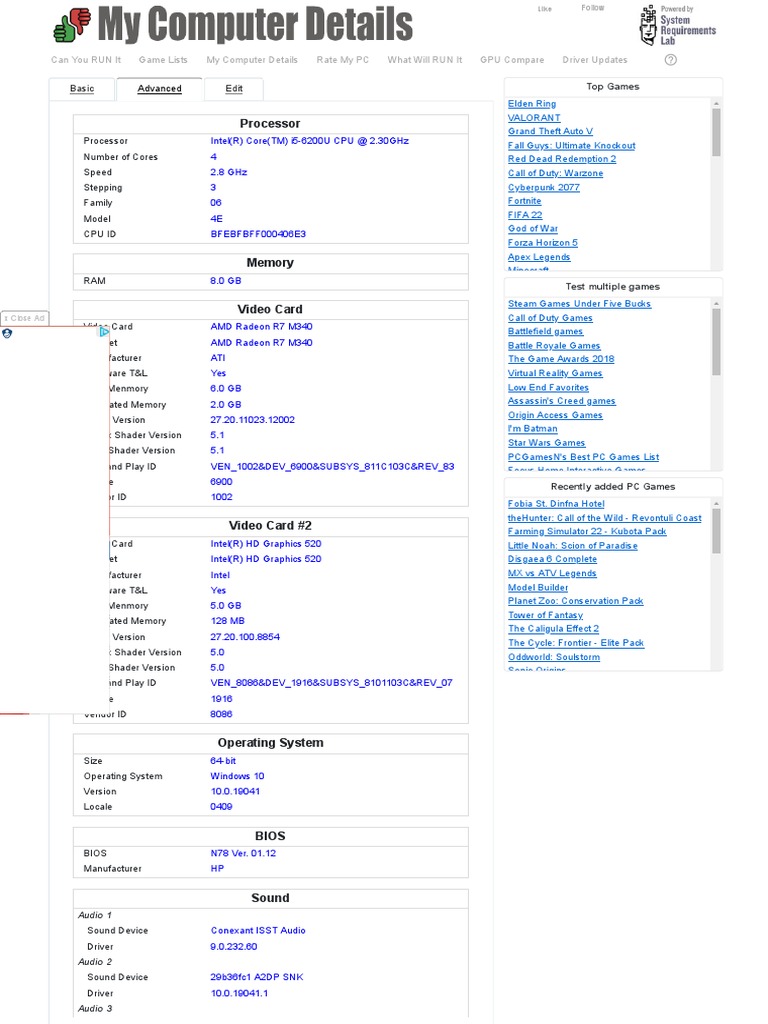
Task: Click the help question mark icon
Action: click(671, 60)
